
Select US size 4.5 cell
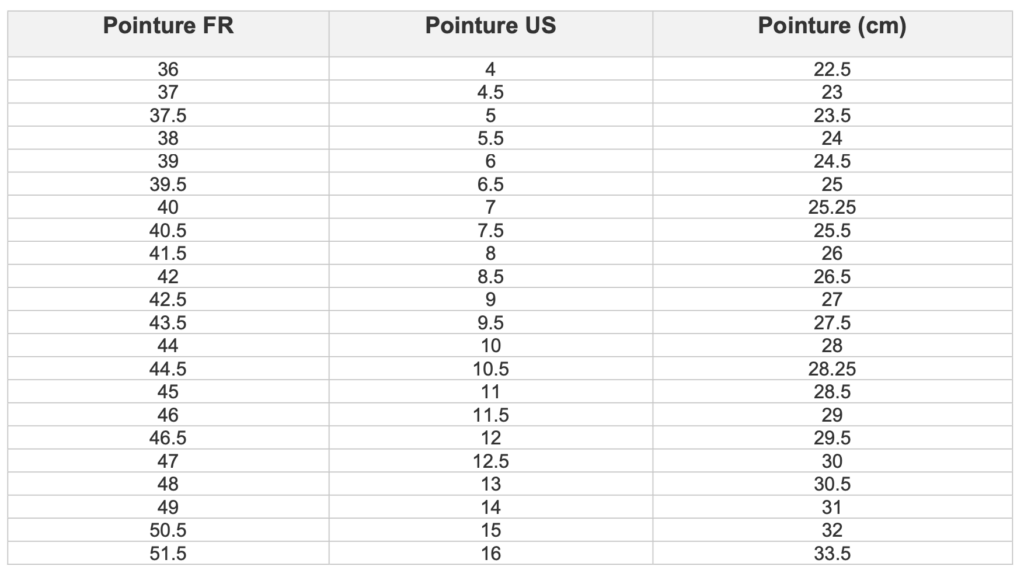(490, 93)
